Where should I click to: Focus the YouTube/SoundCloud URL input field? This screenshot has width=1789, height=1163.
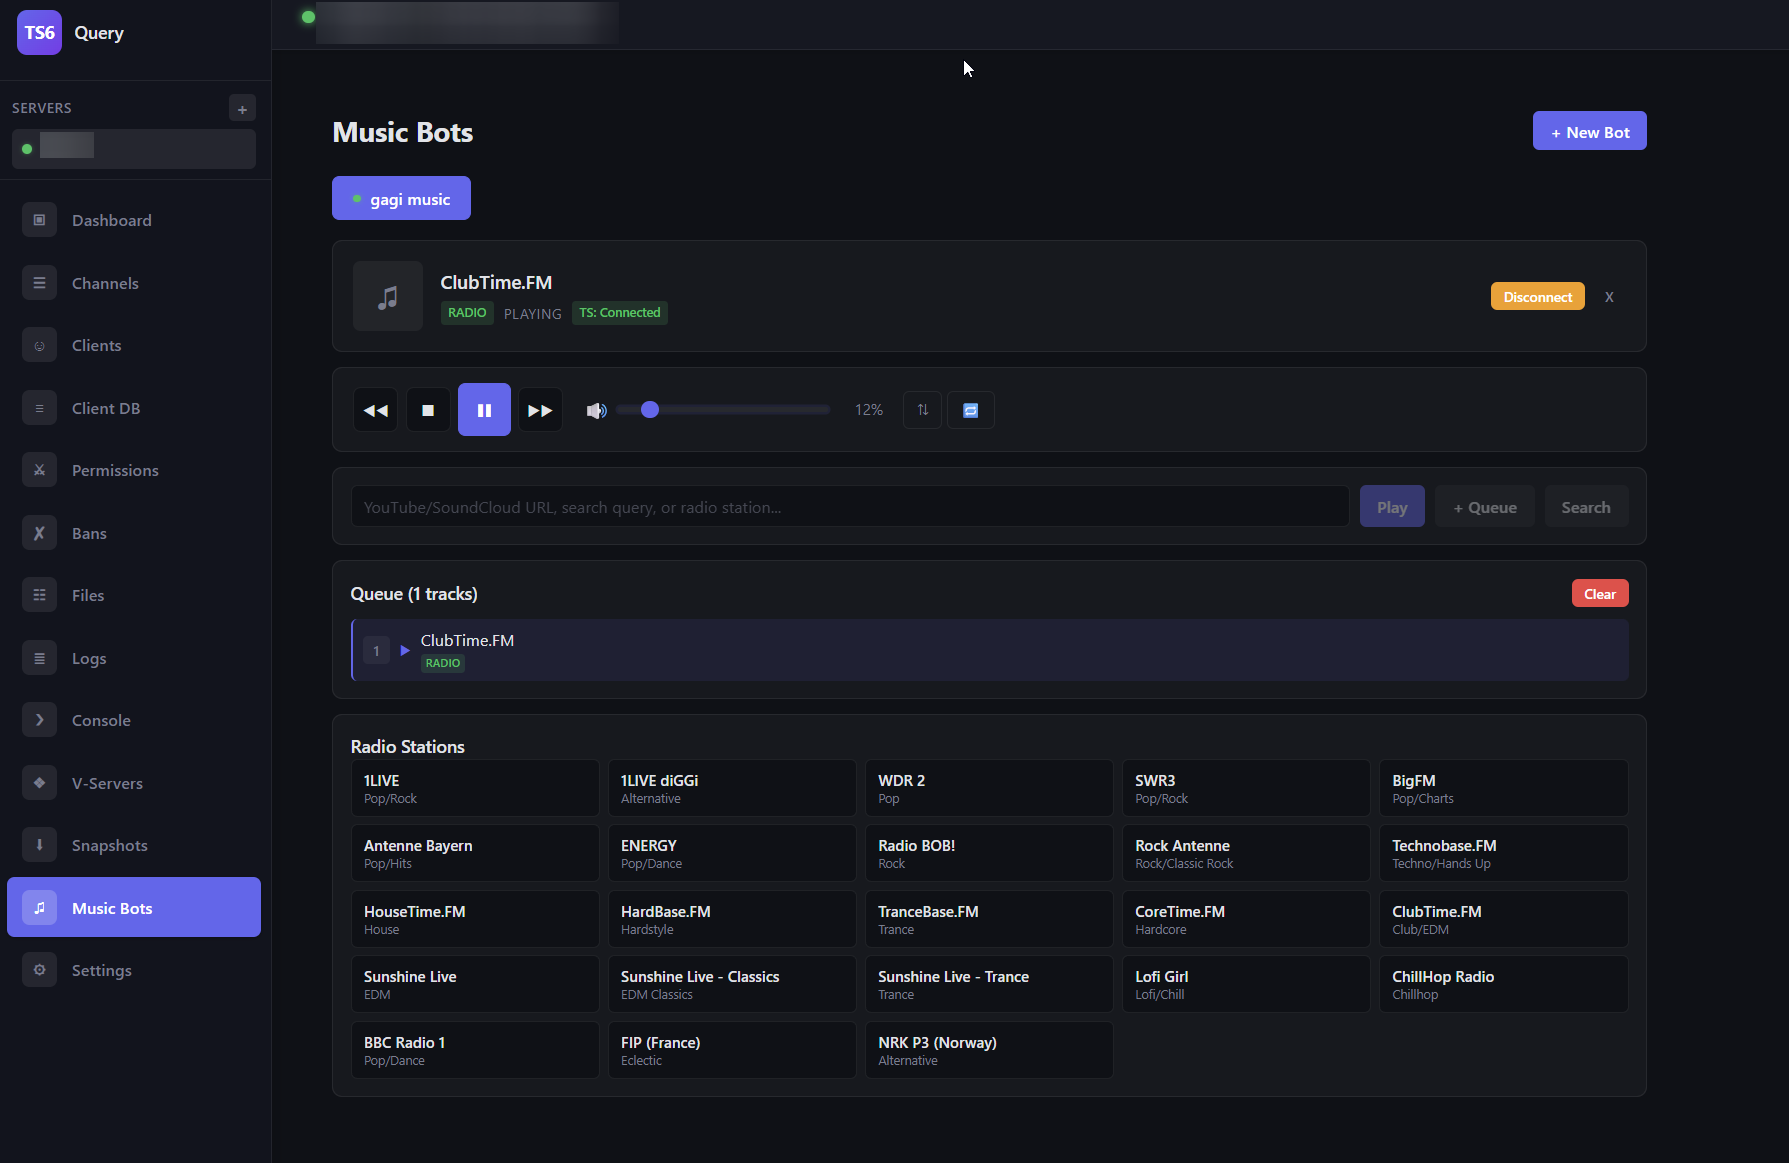point(849,507)
